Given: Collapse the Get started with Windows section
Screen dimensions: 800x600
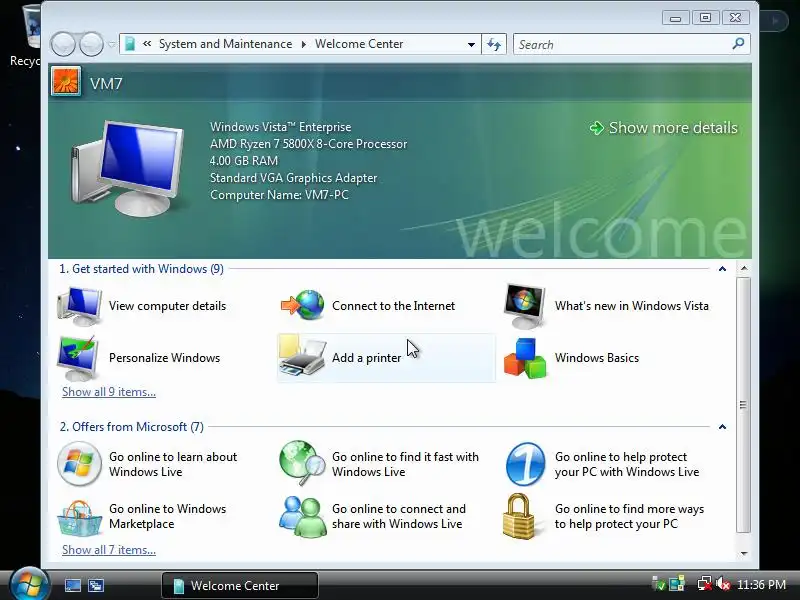Looking at the screenshot, I should pos(722,269).
